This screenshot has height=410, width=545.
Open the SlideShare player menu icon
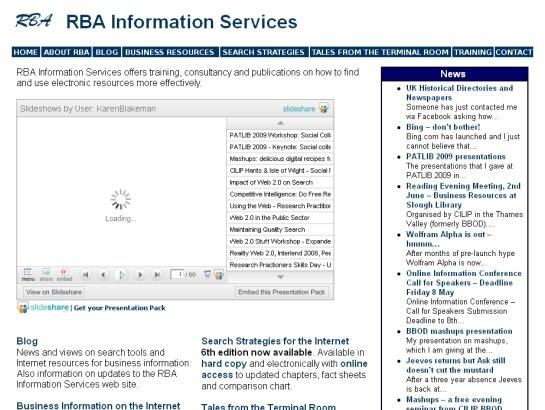28,274
